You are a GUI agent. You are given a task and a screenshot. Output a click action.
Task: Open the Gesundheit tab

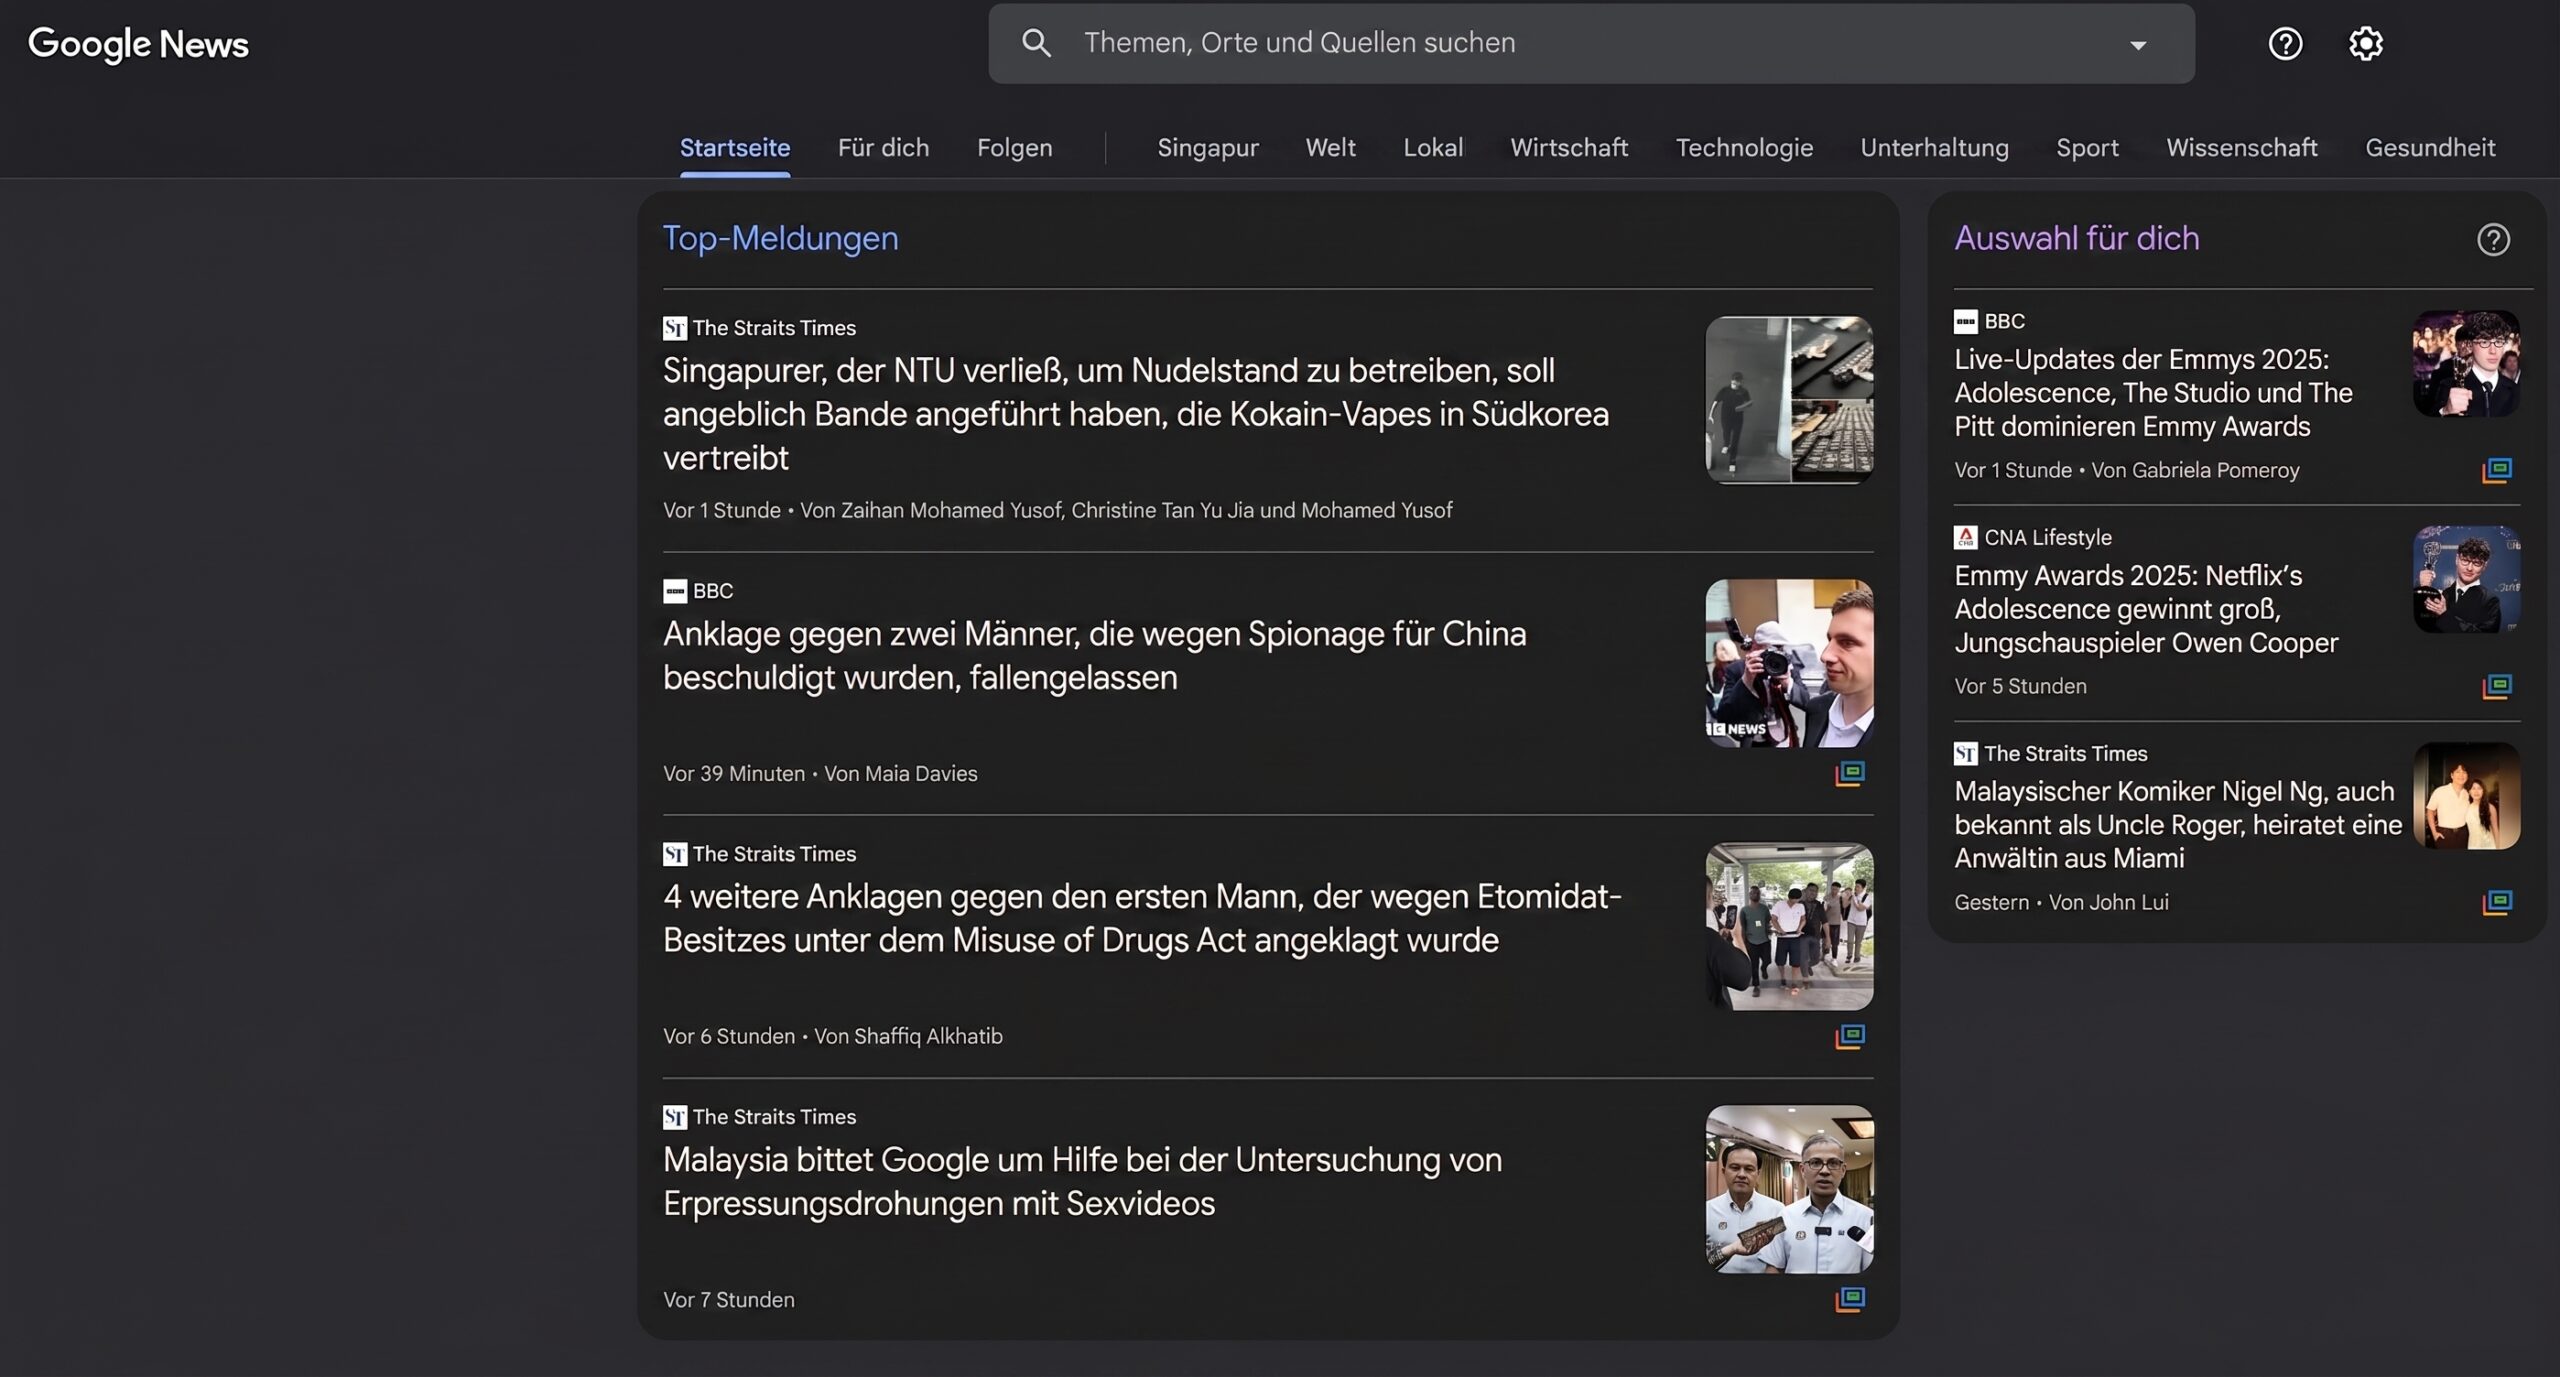2430,148
